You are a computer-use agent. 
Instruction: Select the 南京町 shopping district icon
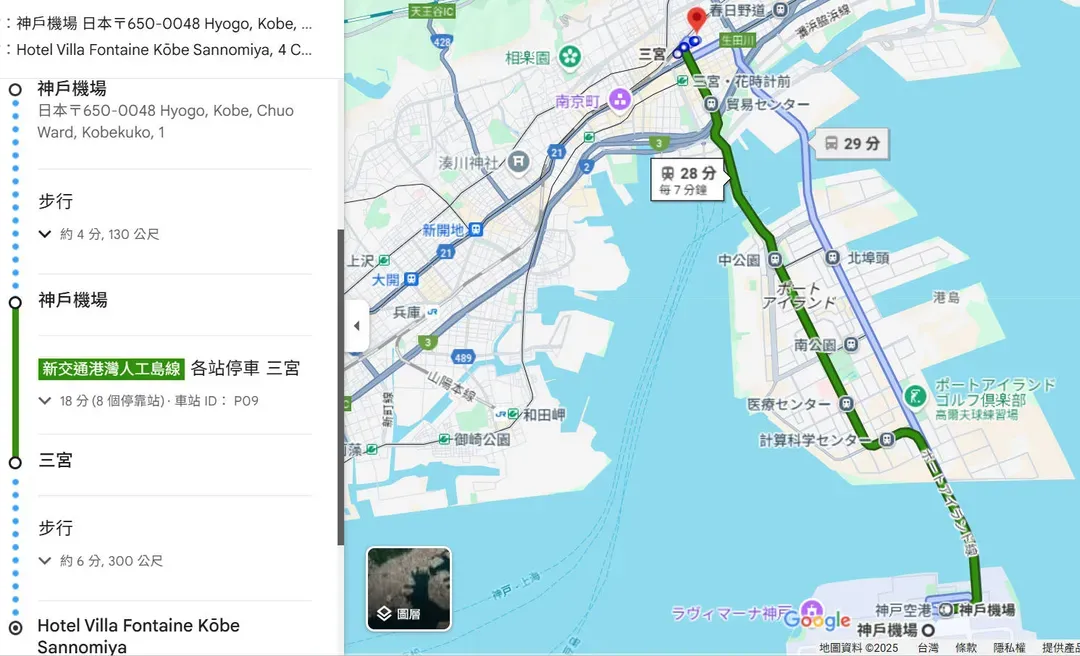(x=620, y=101)
